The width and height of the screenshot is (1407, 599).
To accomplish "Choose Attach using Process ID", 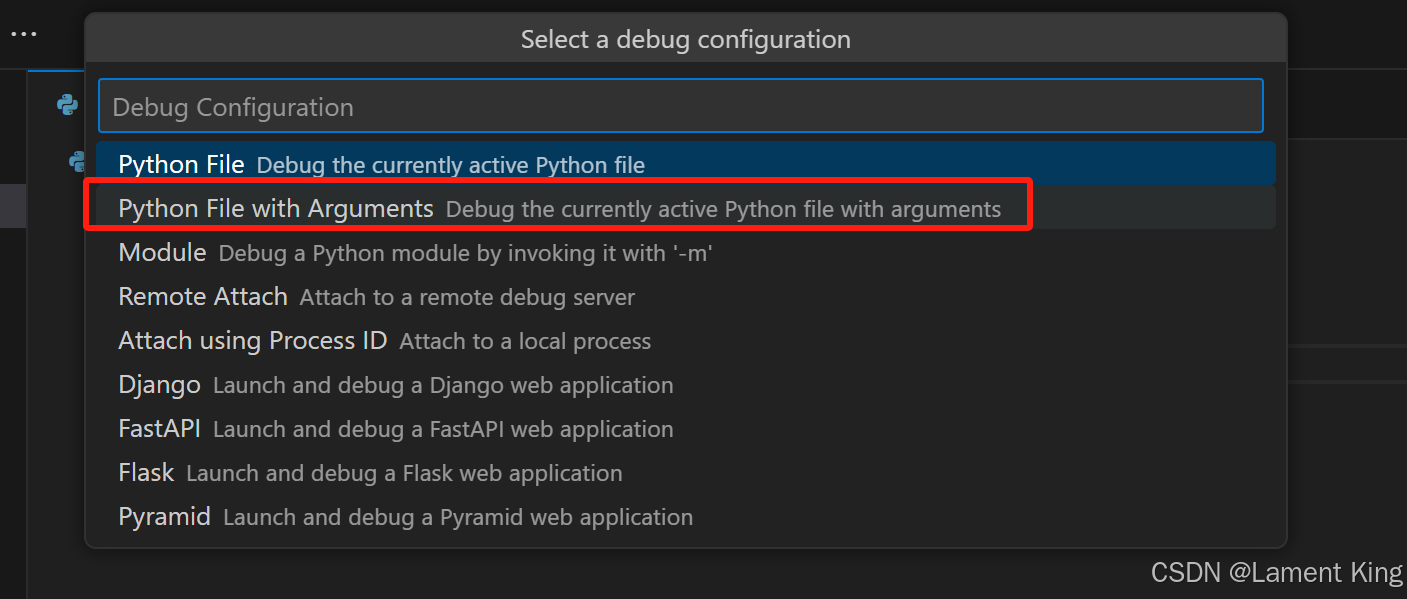I will point(252,341).
